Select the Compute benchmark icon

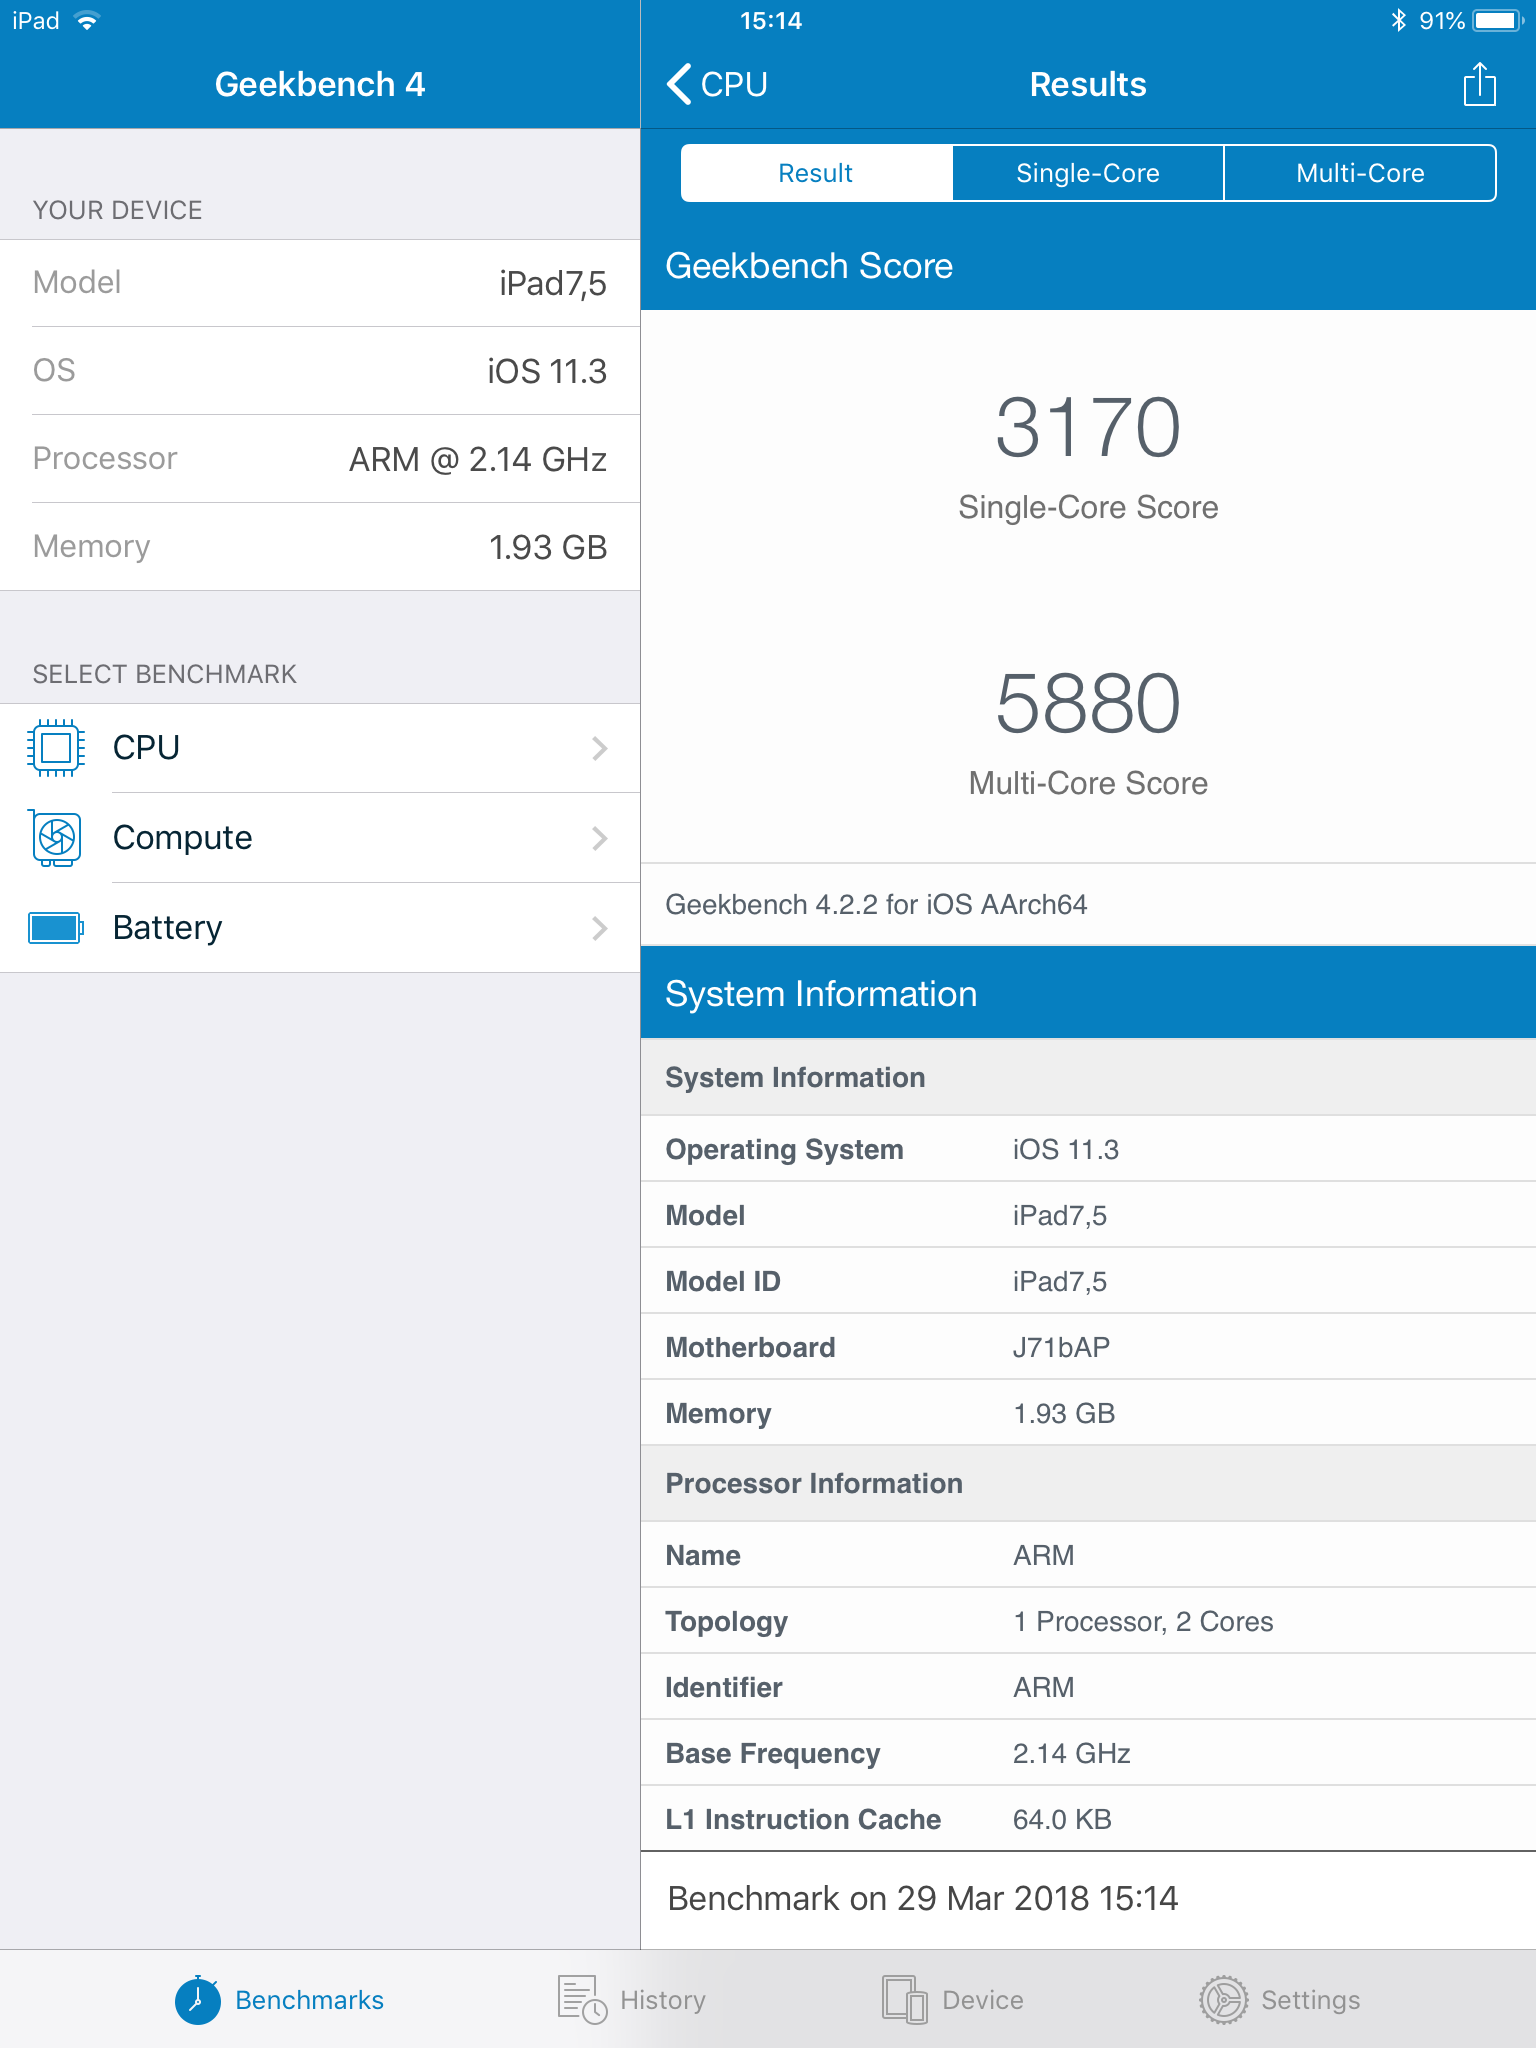(x=56, y=838)
